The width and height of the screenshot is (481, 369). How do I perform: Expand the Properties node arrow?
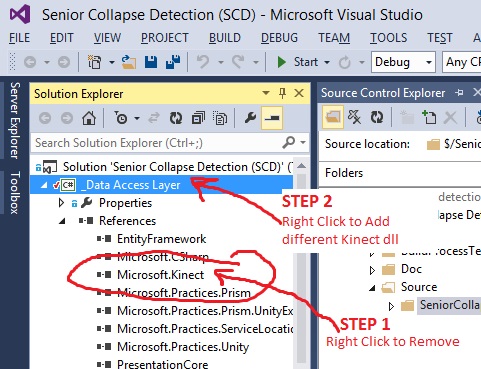(x=61, y=203)
